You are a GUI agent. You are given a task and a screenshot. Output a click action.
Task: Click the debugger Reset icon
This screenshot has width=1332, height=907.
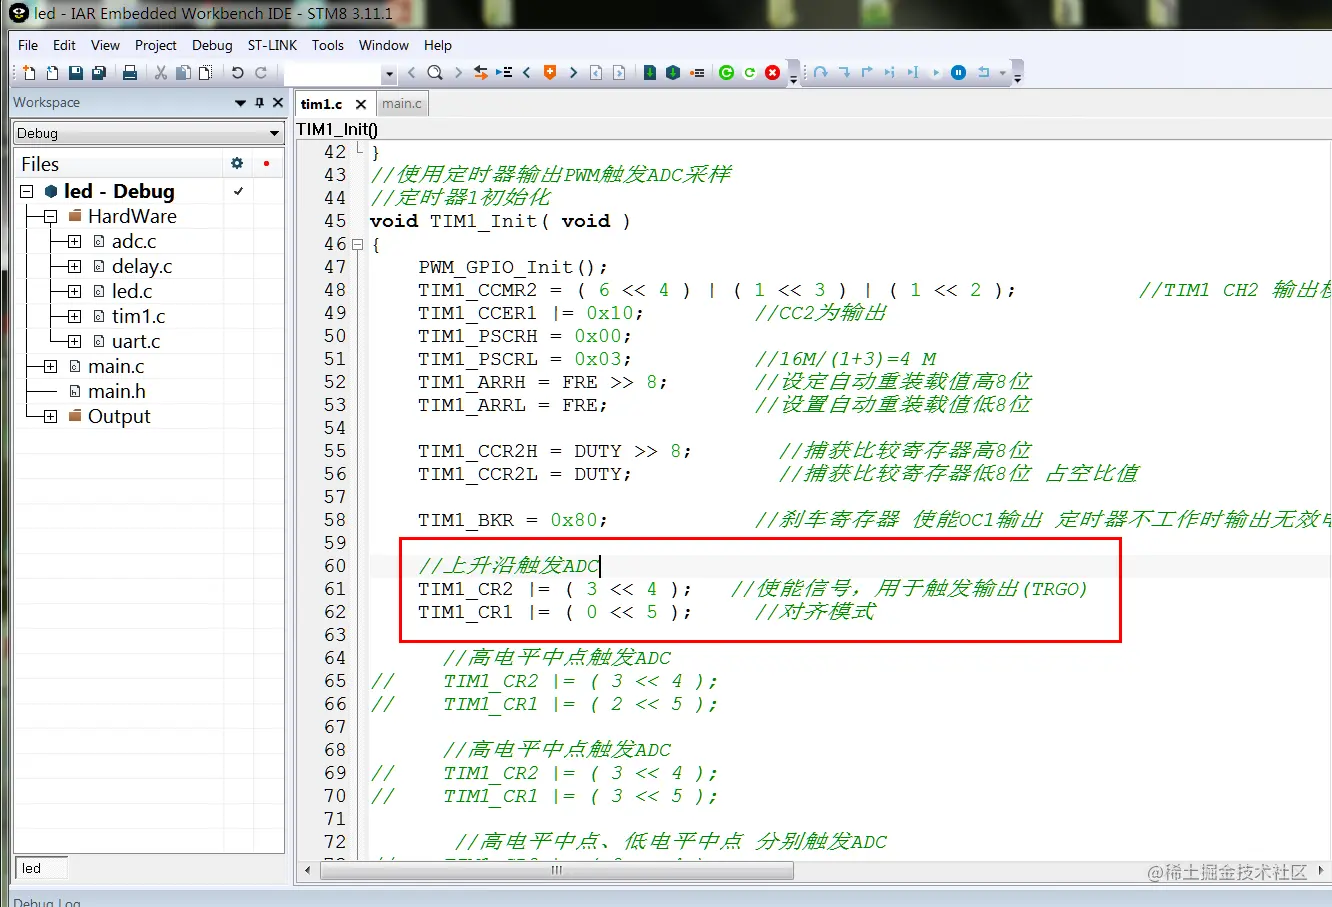click(x=984, y=72)
